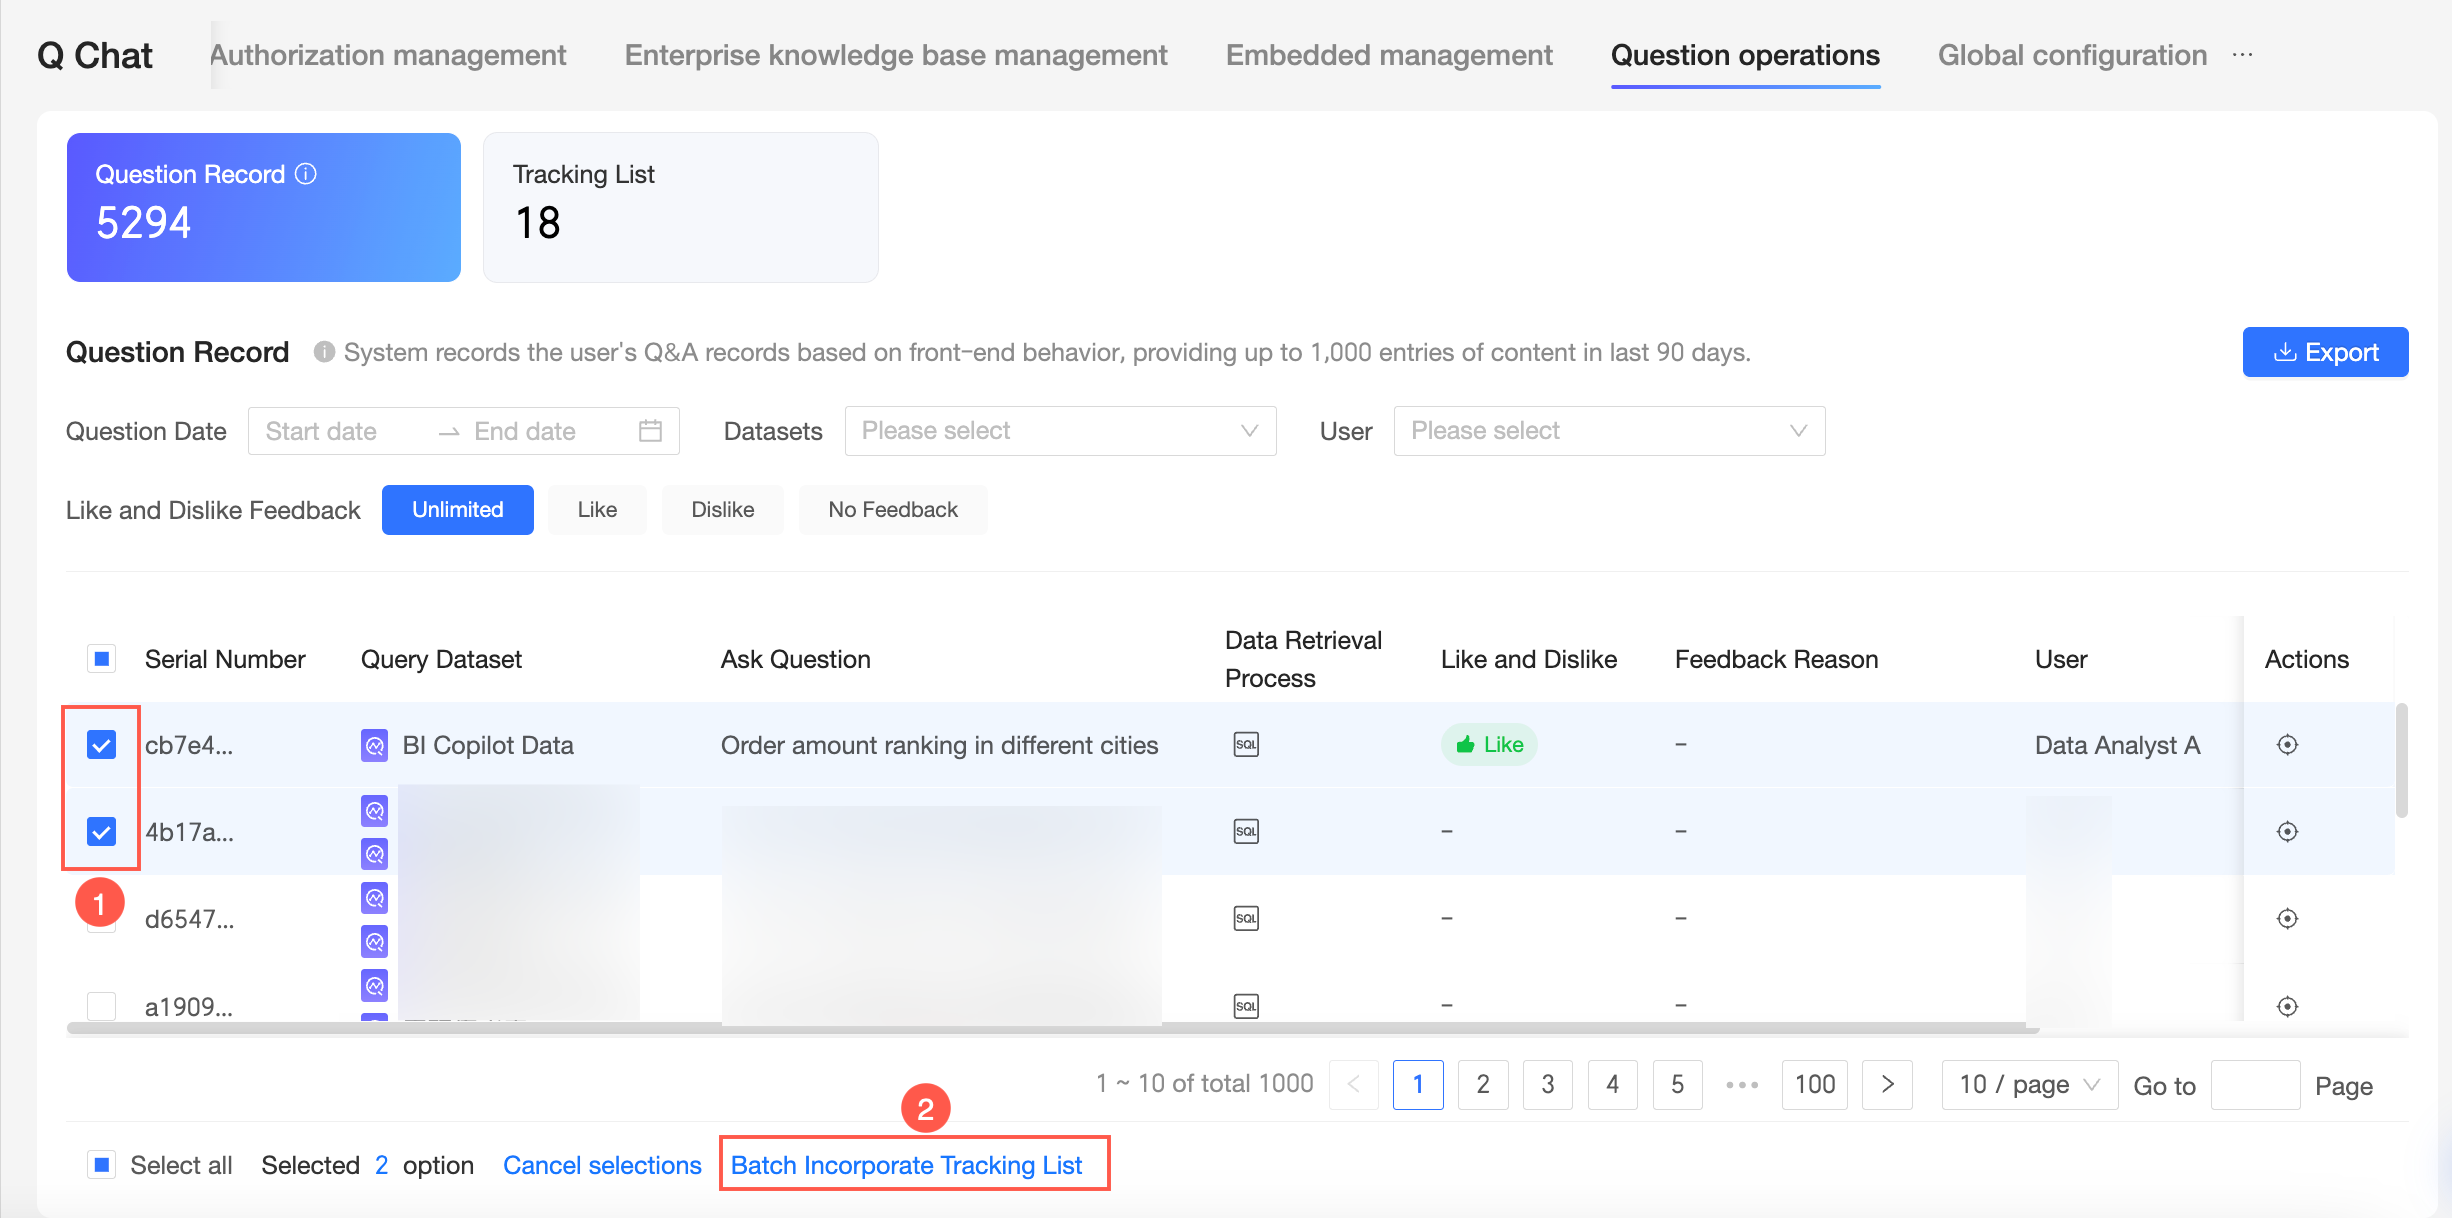Click SQL icon in cb7e4 row
This screenshot has width=2452, height=1218.
point(1245,745)
